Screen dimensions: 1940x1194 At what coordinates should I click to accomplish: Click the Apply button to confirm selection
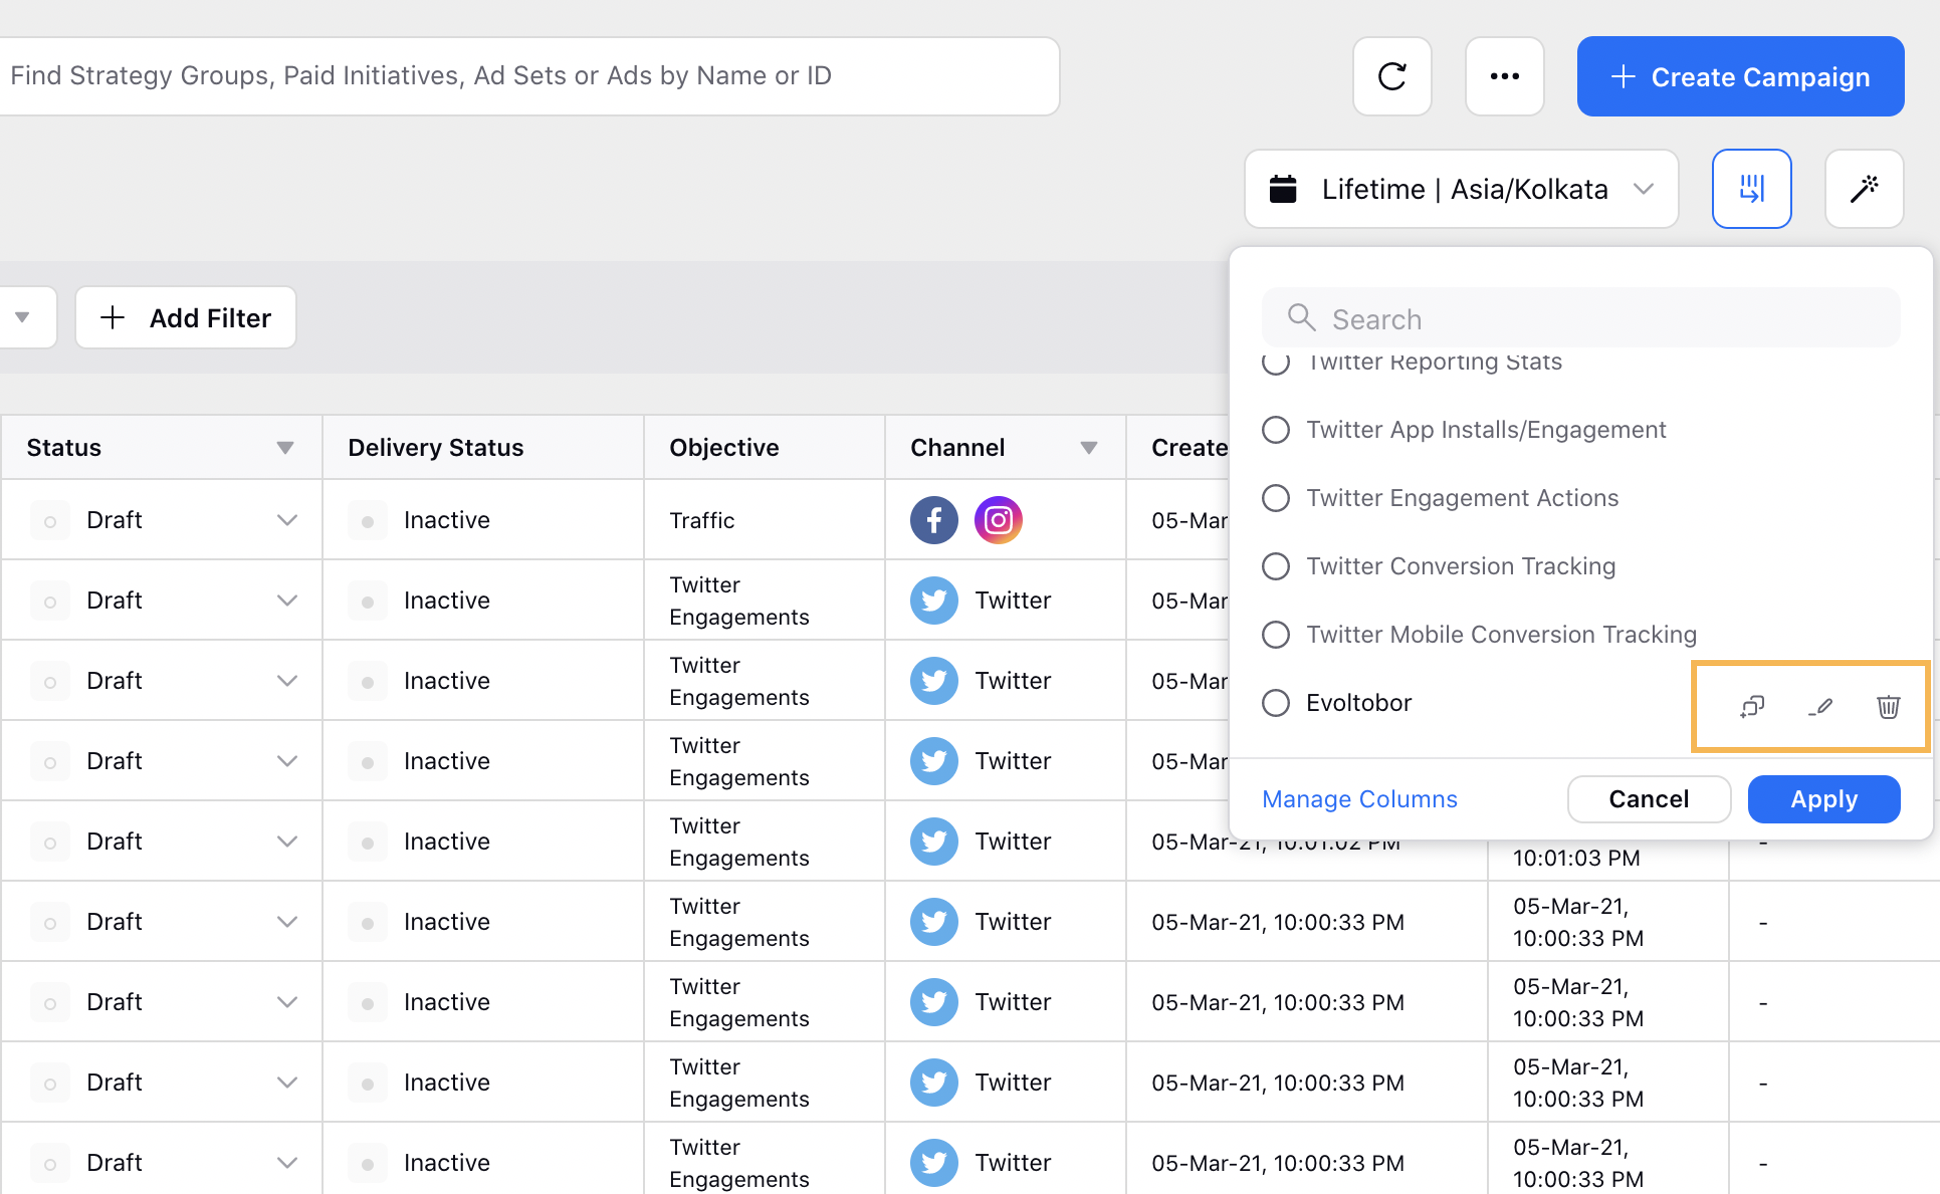(1822, 796)
